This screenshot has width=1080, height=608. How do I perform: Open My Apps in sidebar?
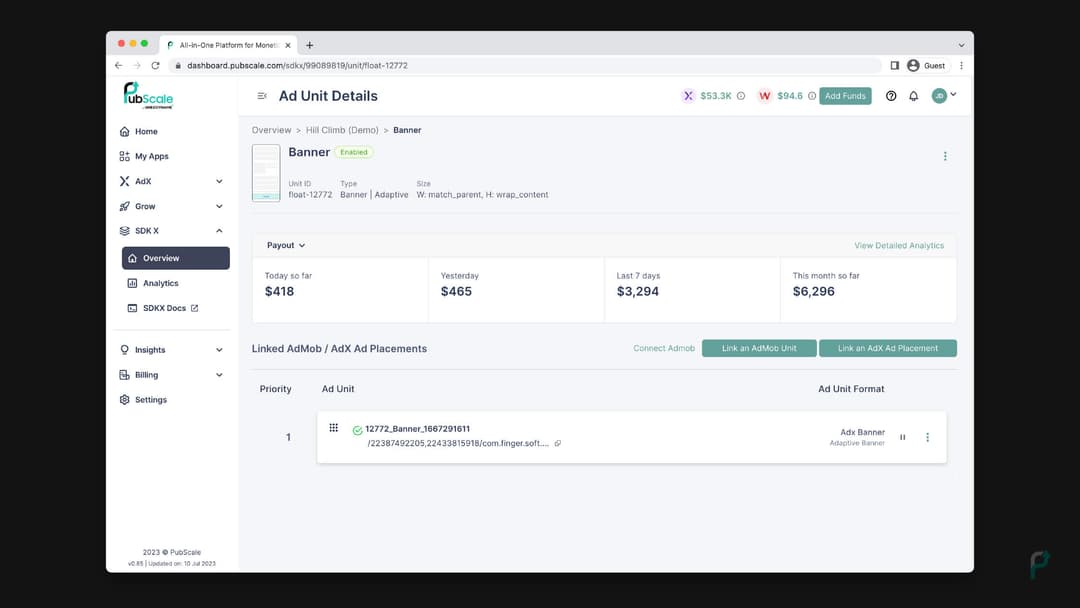point(152,156)
